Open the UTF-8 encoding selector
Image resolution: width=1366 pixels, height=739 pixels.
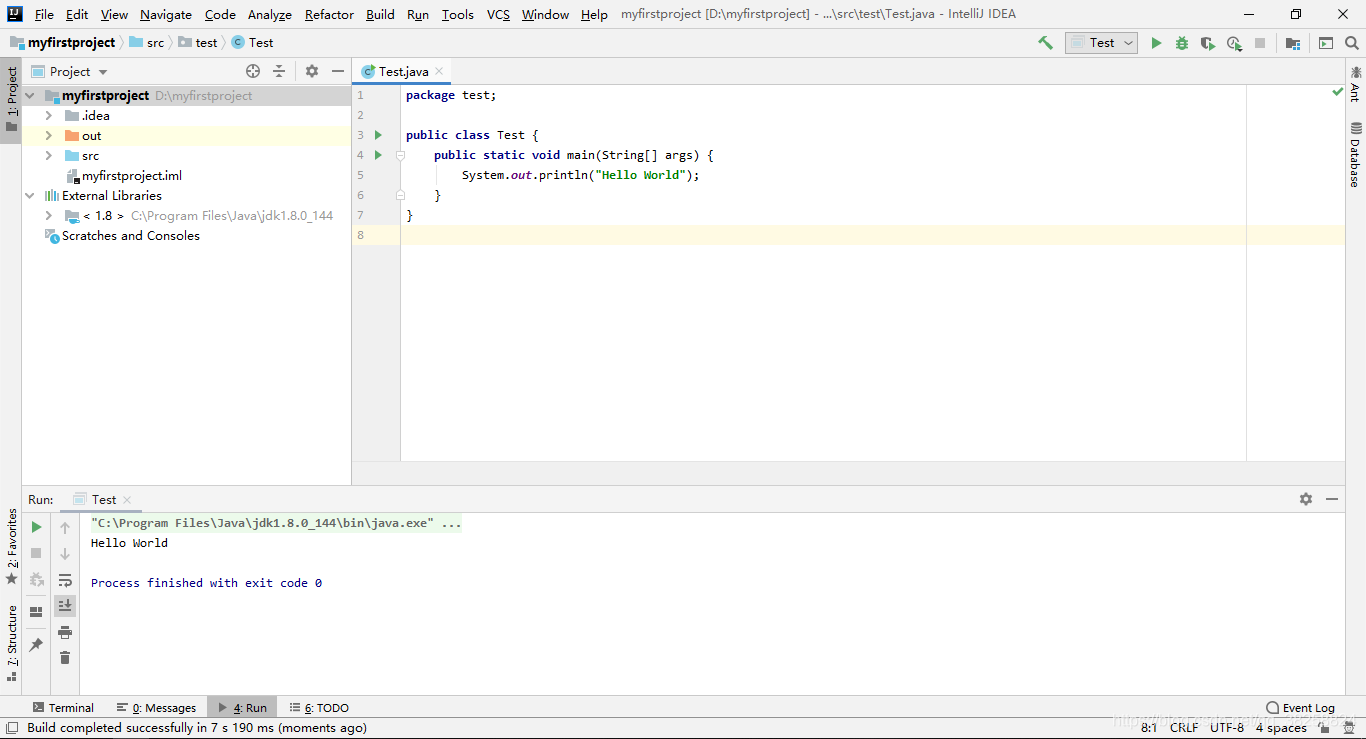click(x=1227, y=728)
